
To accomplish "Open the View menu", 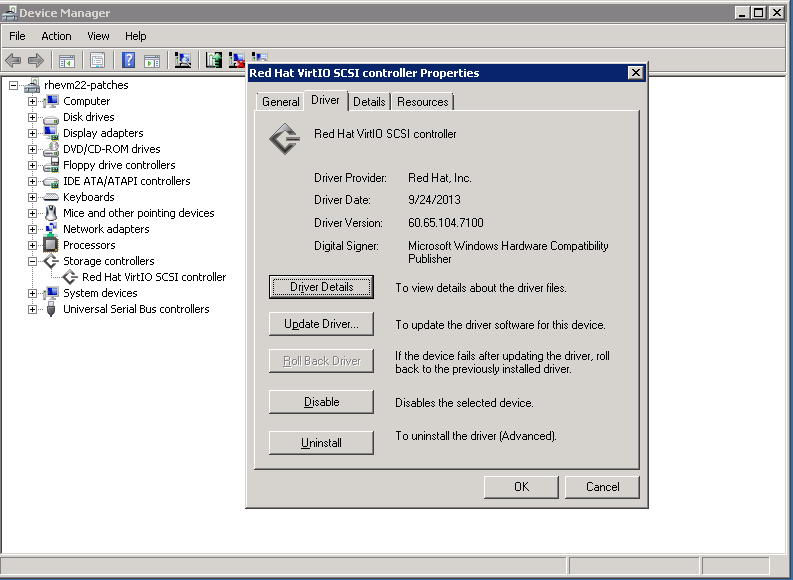I will click(98, 36).
